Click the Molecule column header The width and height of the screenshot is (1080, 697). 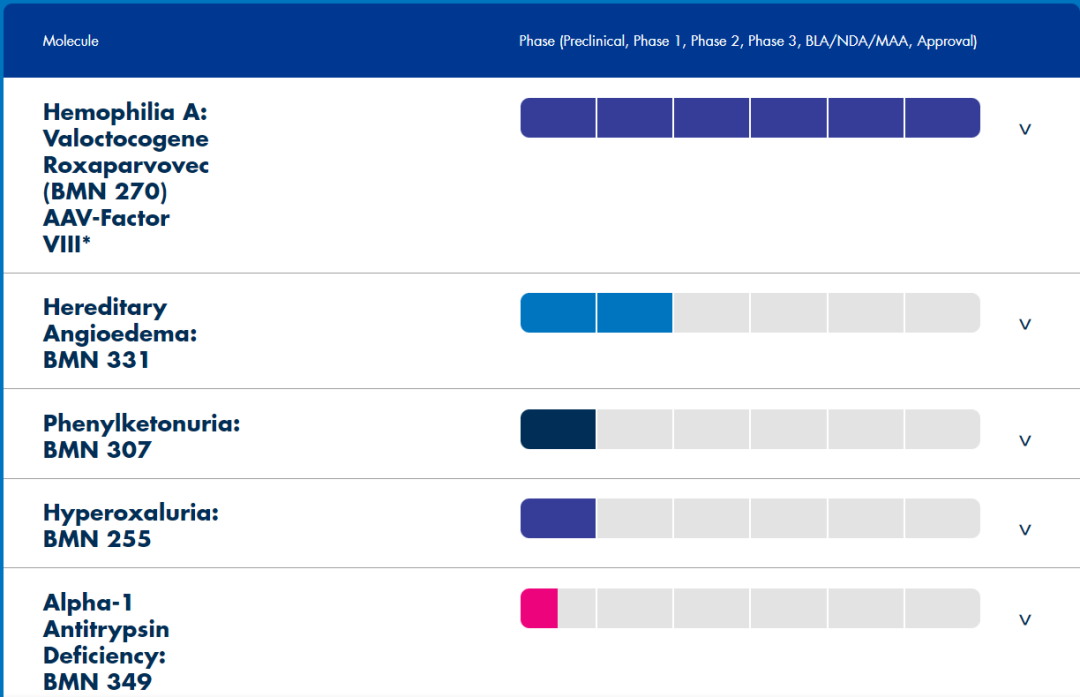[70, 41]
